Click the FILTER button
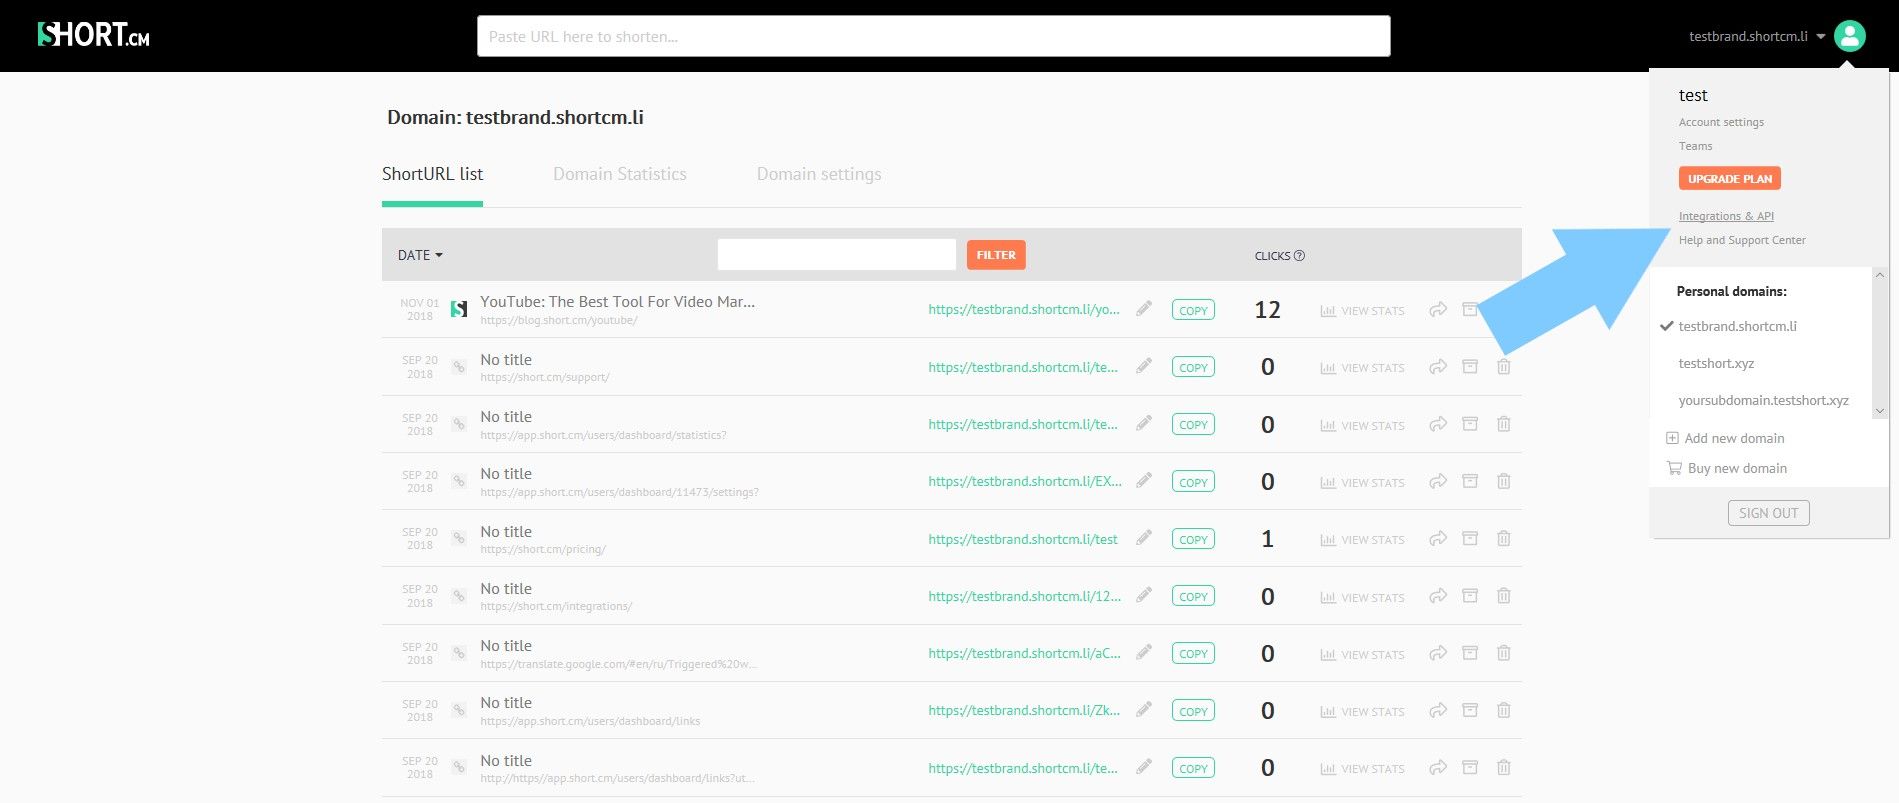Image resolution: width=1899 pixels, height=803 pixels. point(996,255)
